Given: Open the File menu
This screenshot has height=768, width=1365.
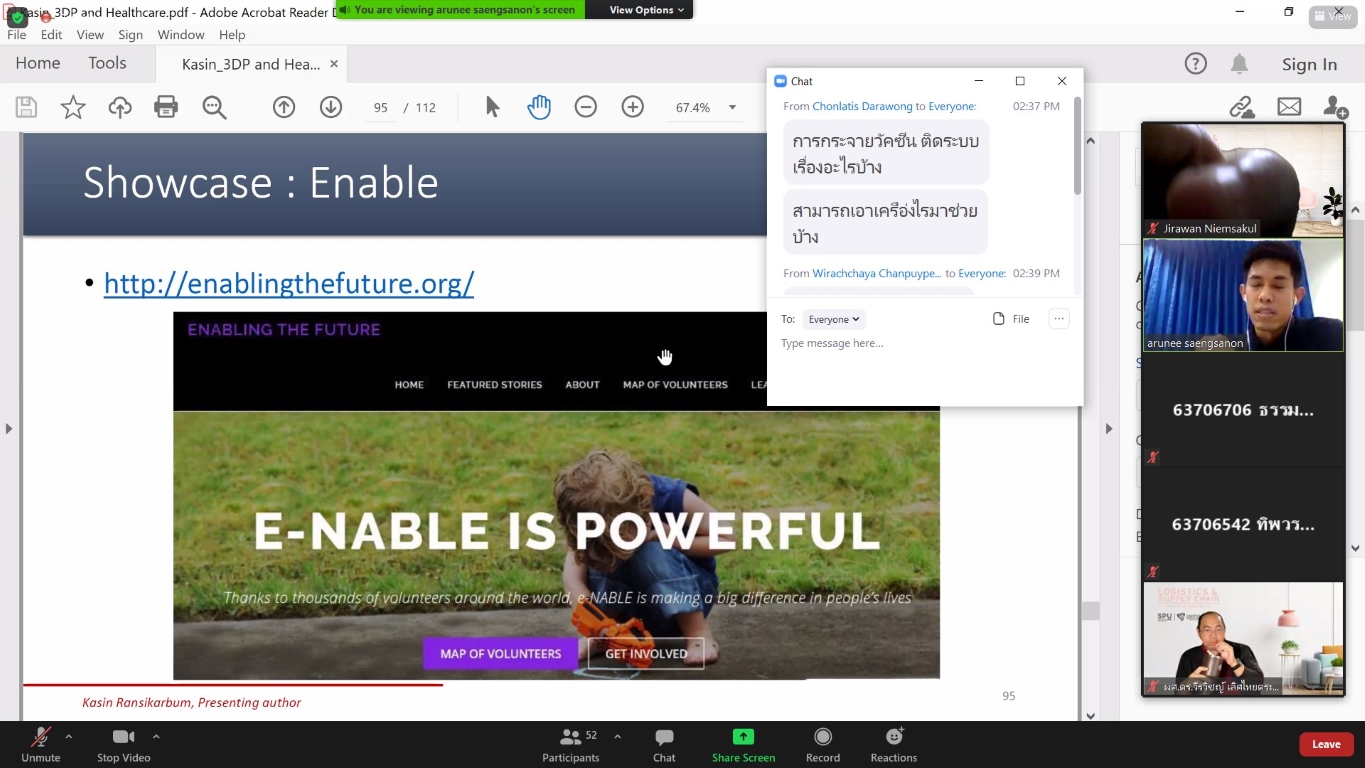Looking at the screenshot, I should click(17, 34).
